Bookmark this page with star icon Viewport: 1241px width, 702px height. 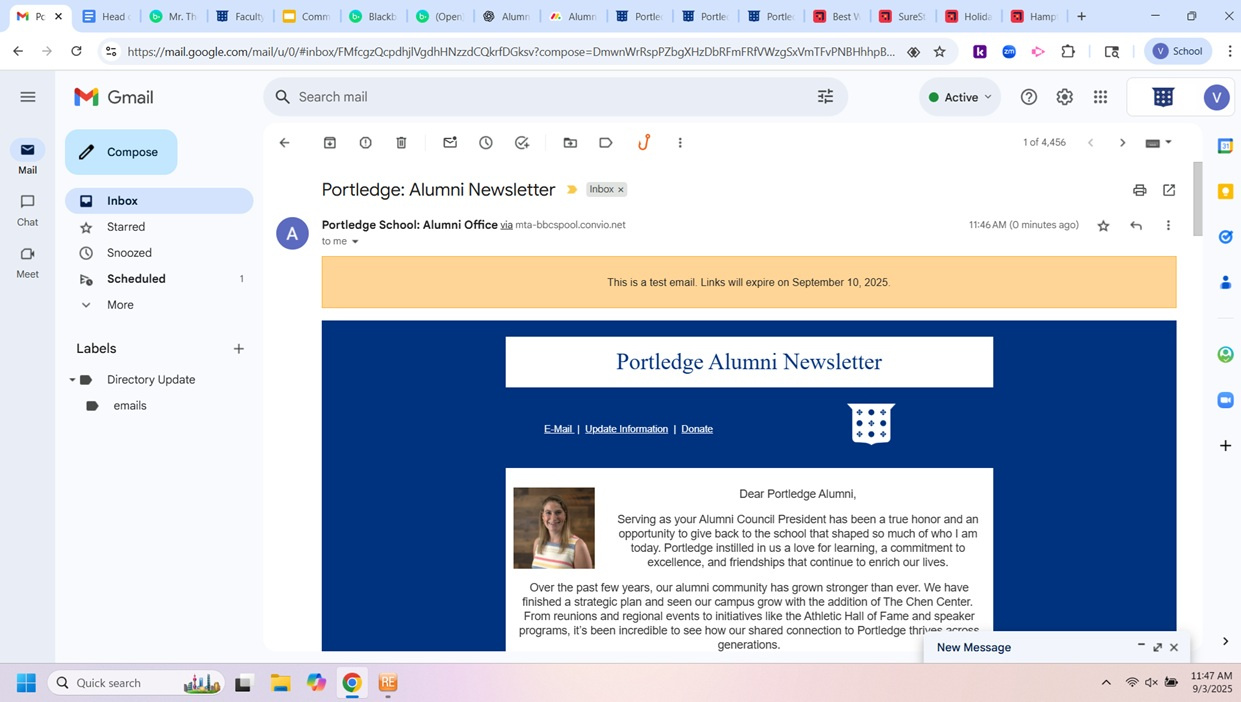tap(940, 52)
